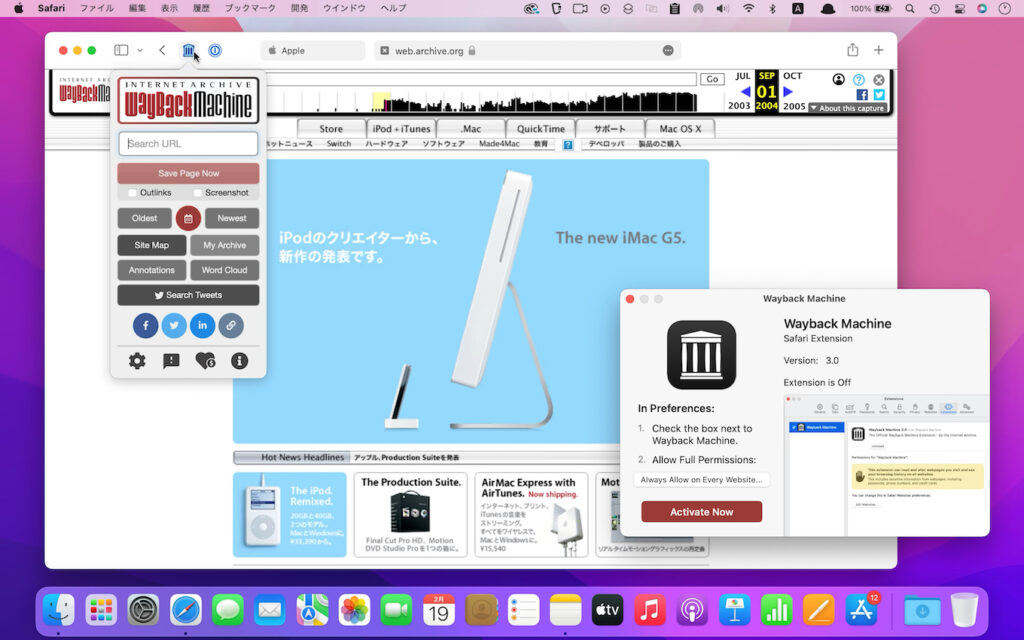
Task: Click the page options ellipsis in address bar
Action: pyautogui.click(x=667, y=50)
